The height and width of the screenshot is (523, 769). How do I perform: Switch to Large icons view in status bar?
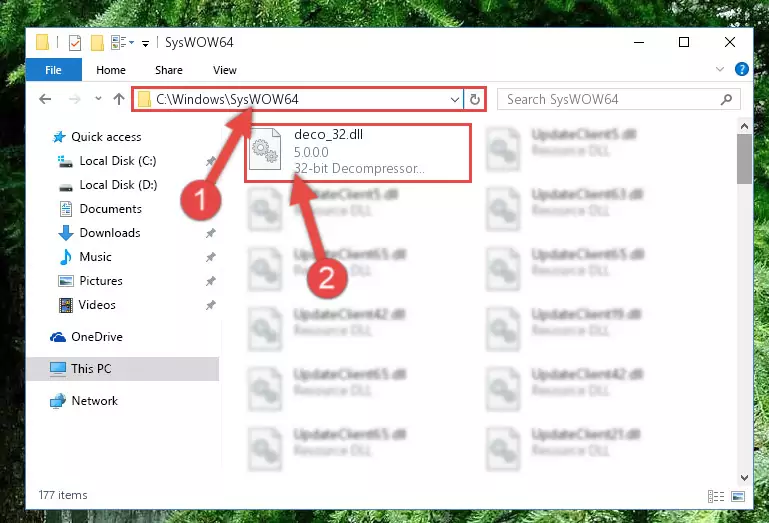point(738,496)
